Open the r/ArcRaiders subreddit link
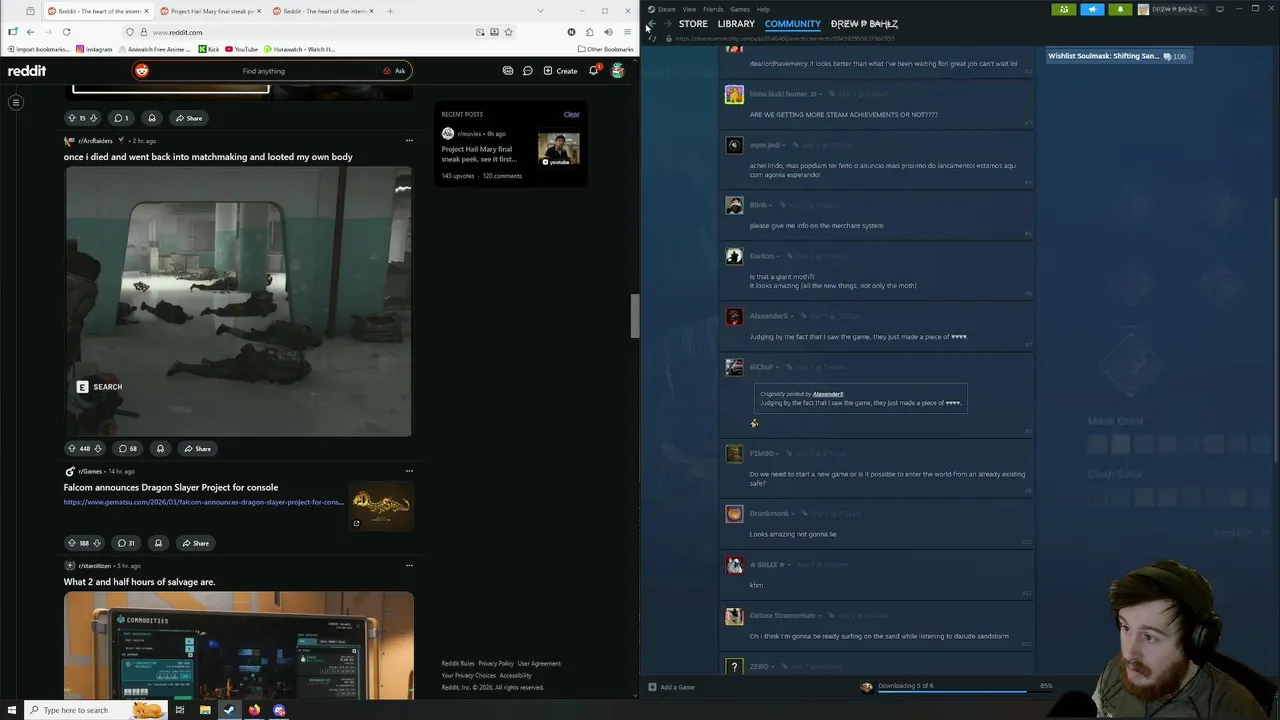 point(95,141)
